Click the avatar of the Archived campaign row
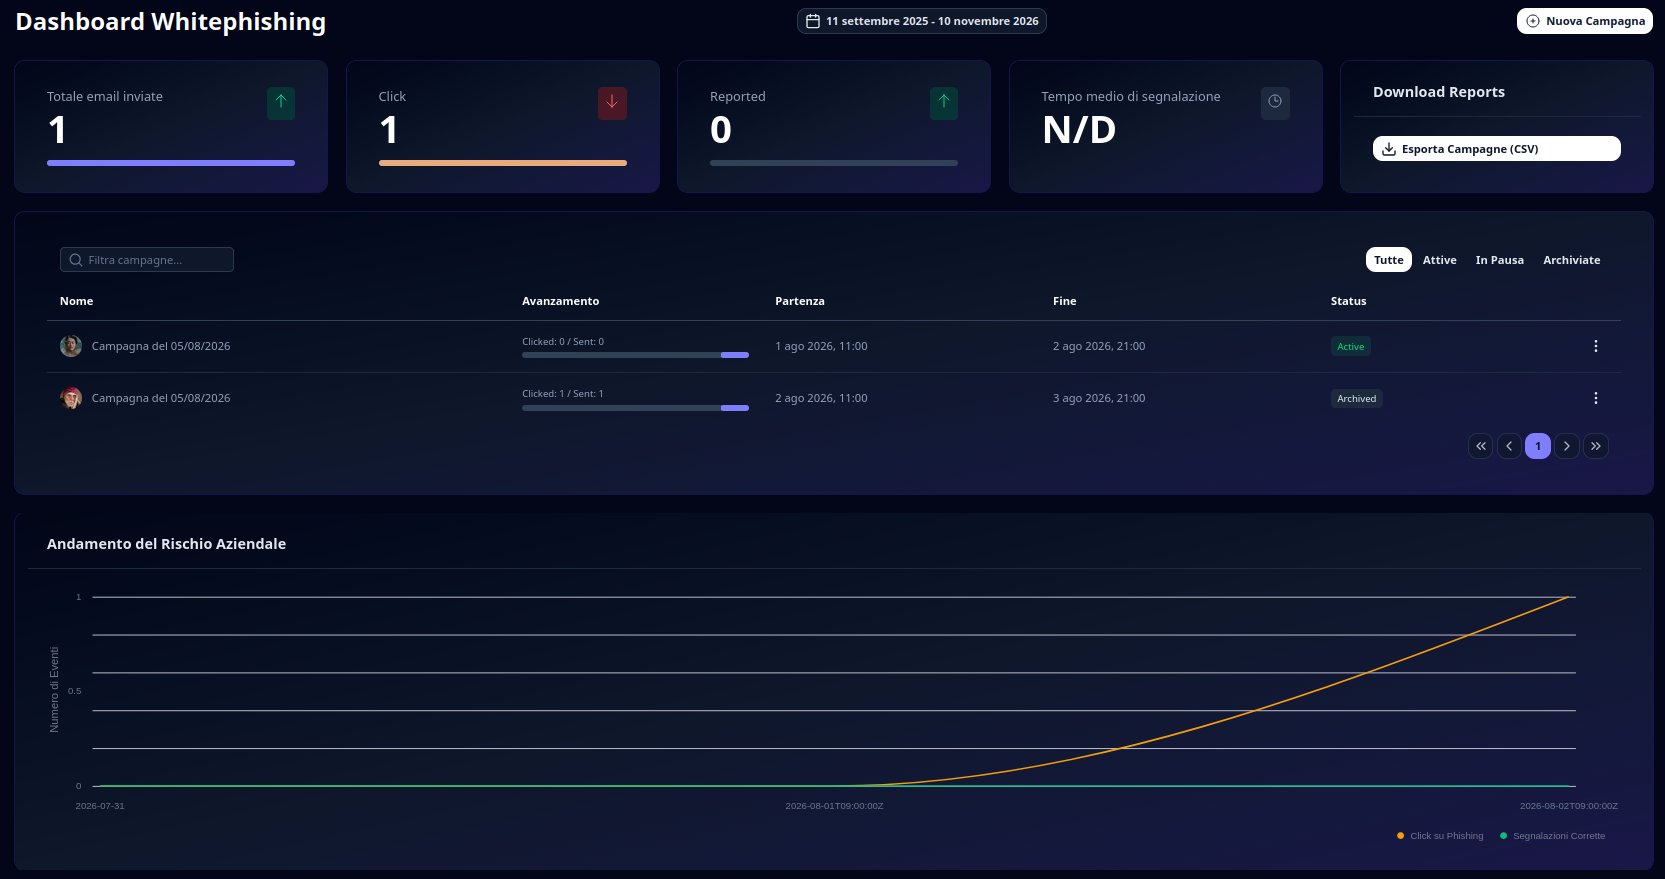The width and height of the screenshot is (1665, 879). (71, 398)
